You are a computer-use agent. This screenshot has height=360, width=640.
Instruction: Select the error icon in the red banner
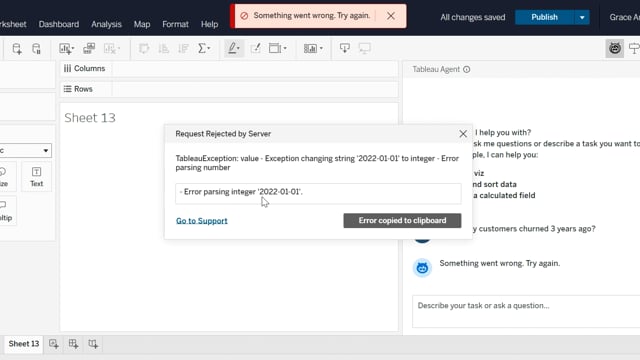(244, 16)
